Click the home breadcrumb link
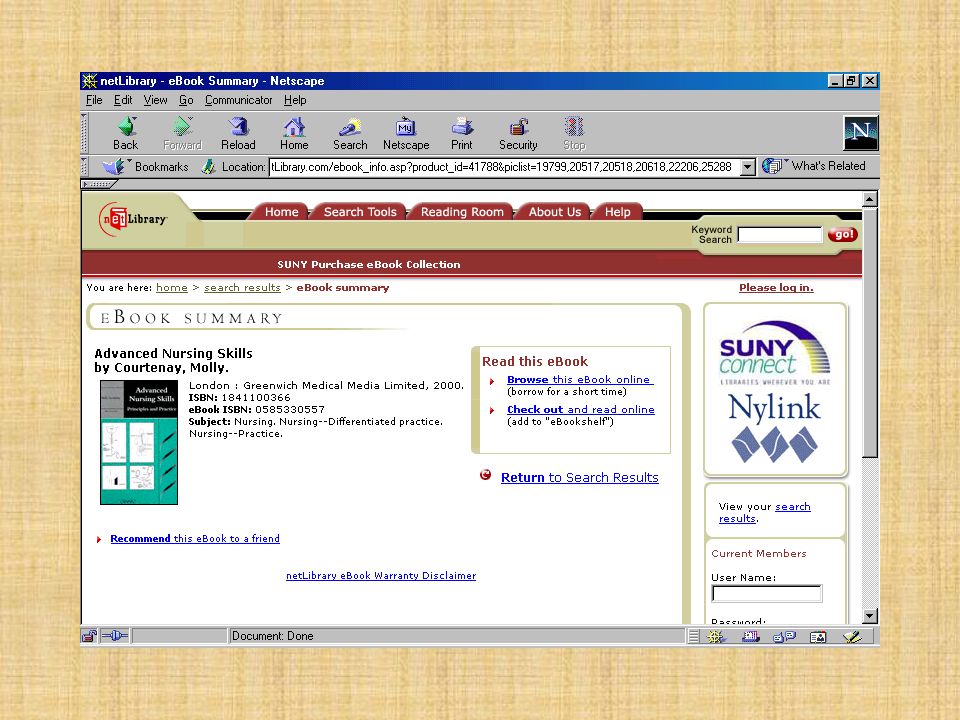The width and height of the screenshot is (960, 720). 172,288
